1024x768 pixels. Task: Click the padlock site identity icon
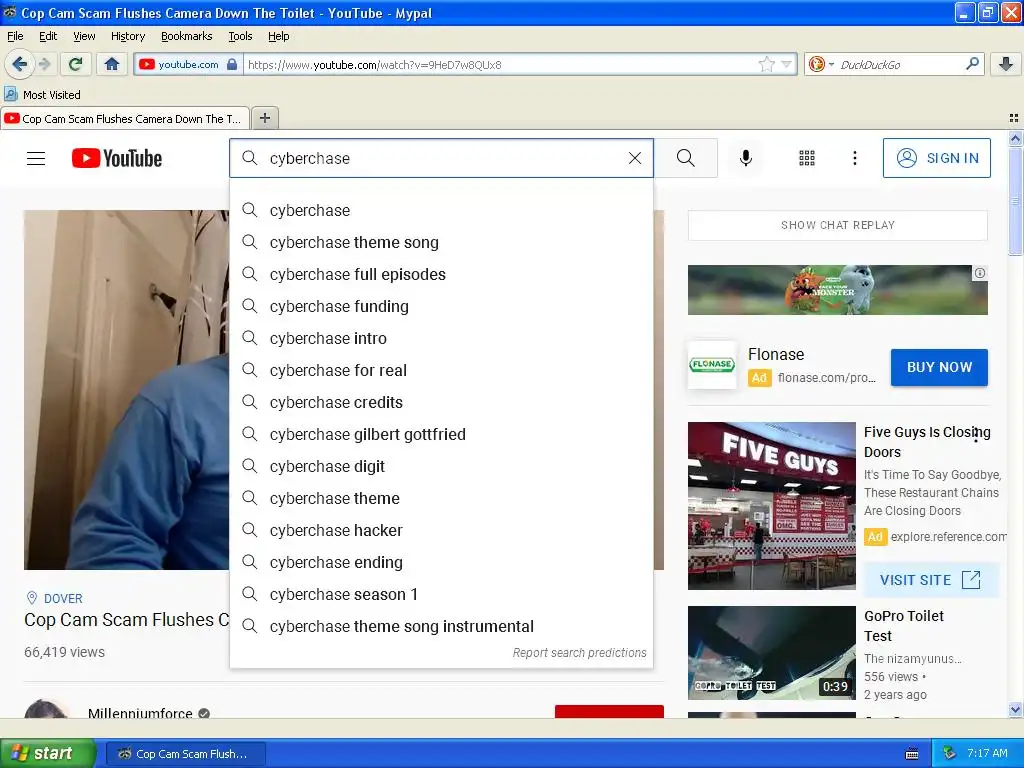(x=232, y=64)
